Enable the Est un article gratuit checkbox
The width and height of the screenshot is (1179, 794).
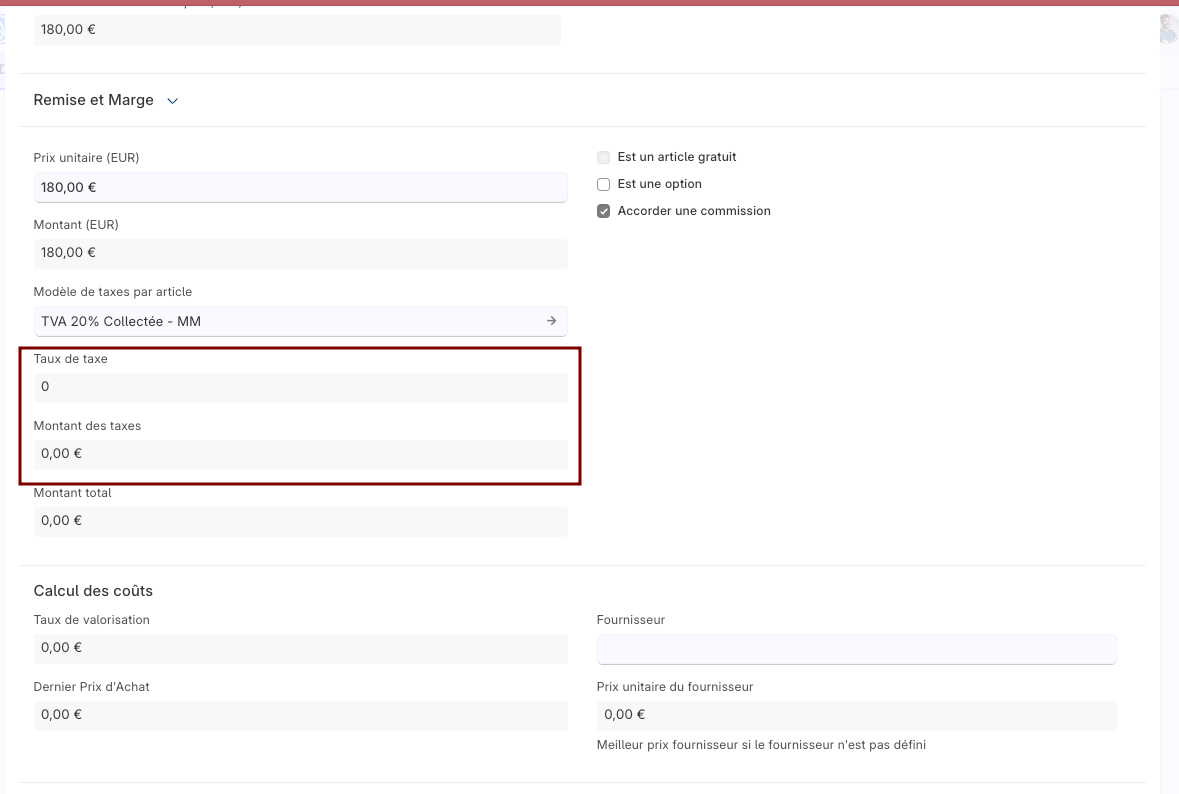pos(603,157)
